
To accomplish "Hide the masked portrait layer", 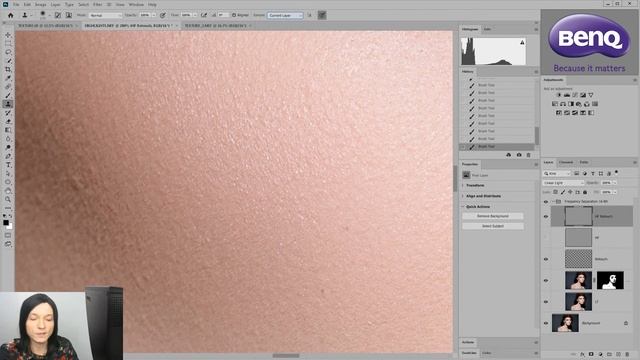I will [546, 280].
